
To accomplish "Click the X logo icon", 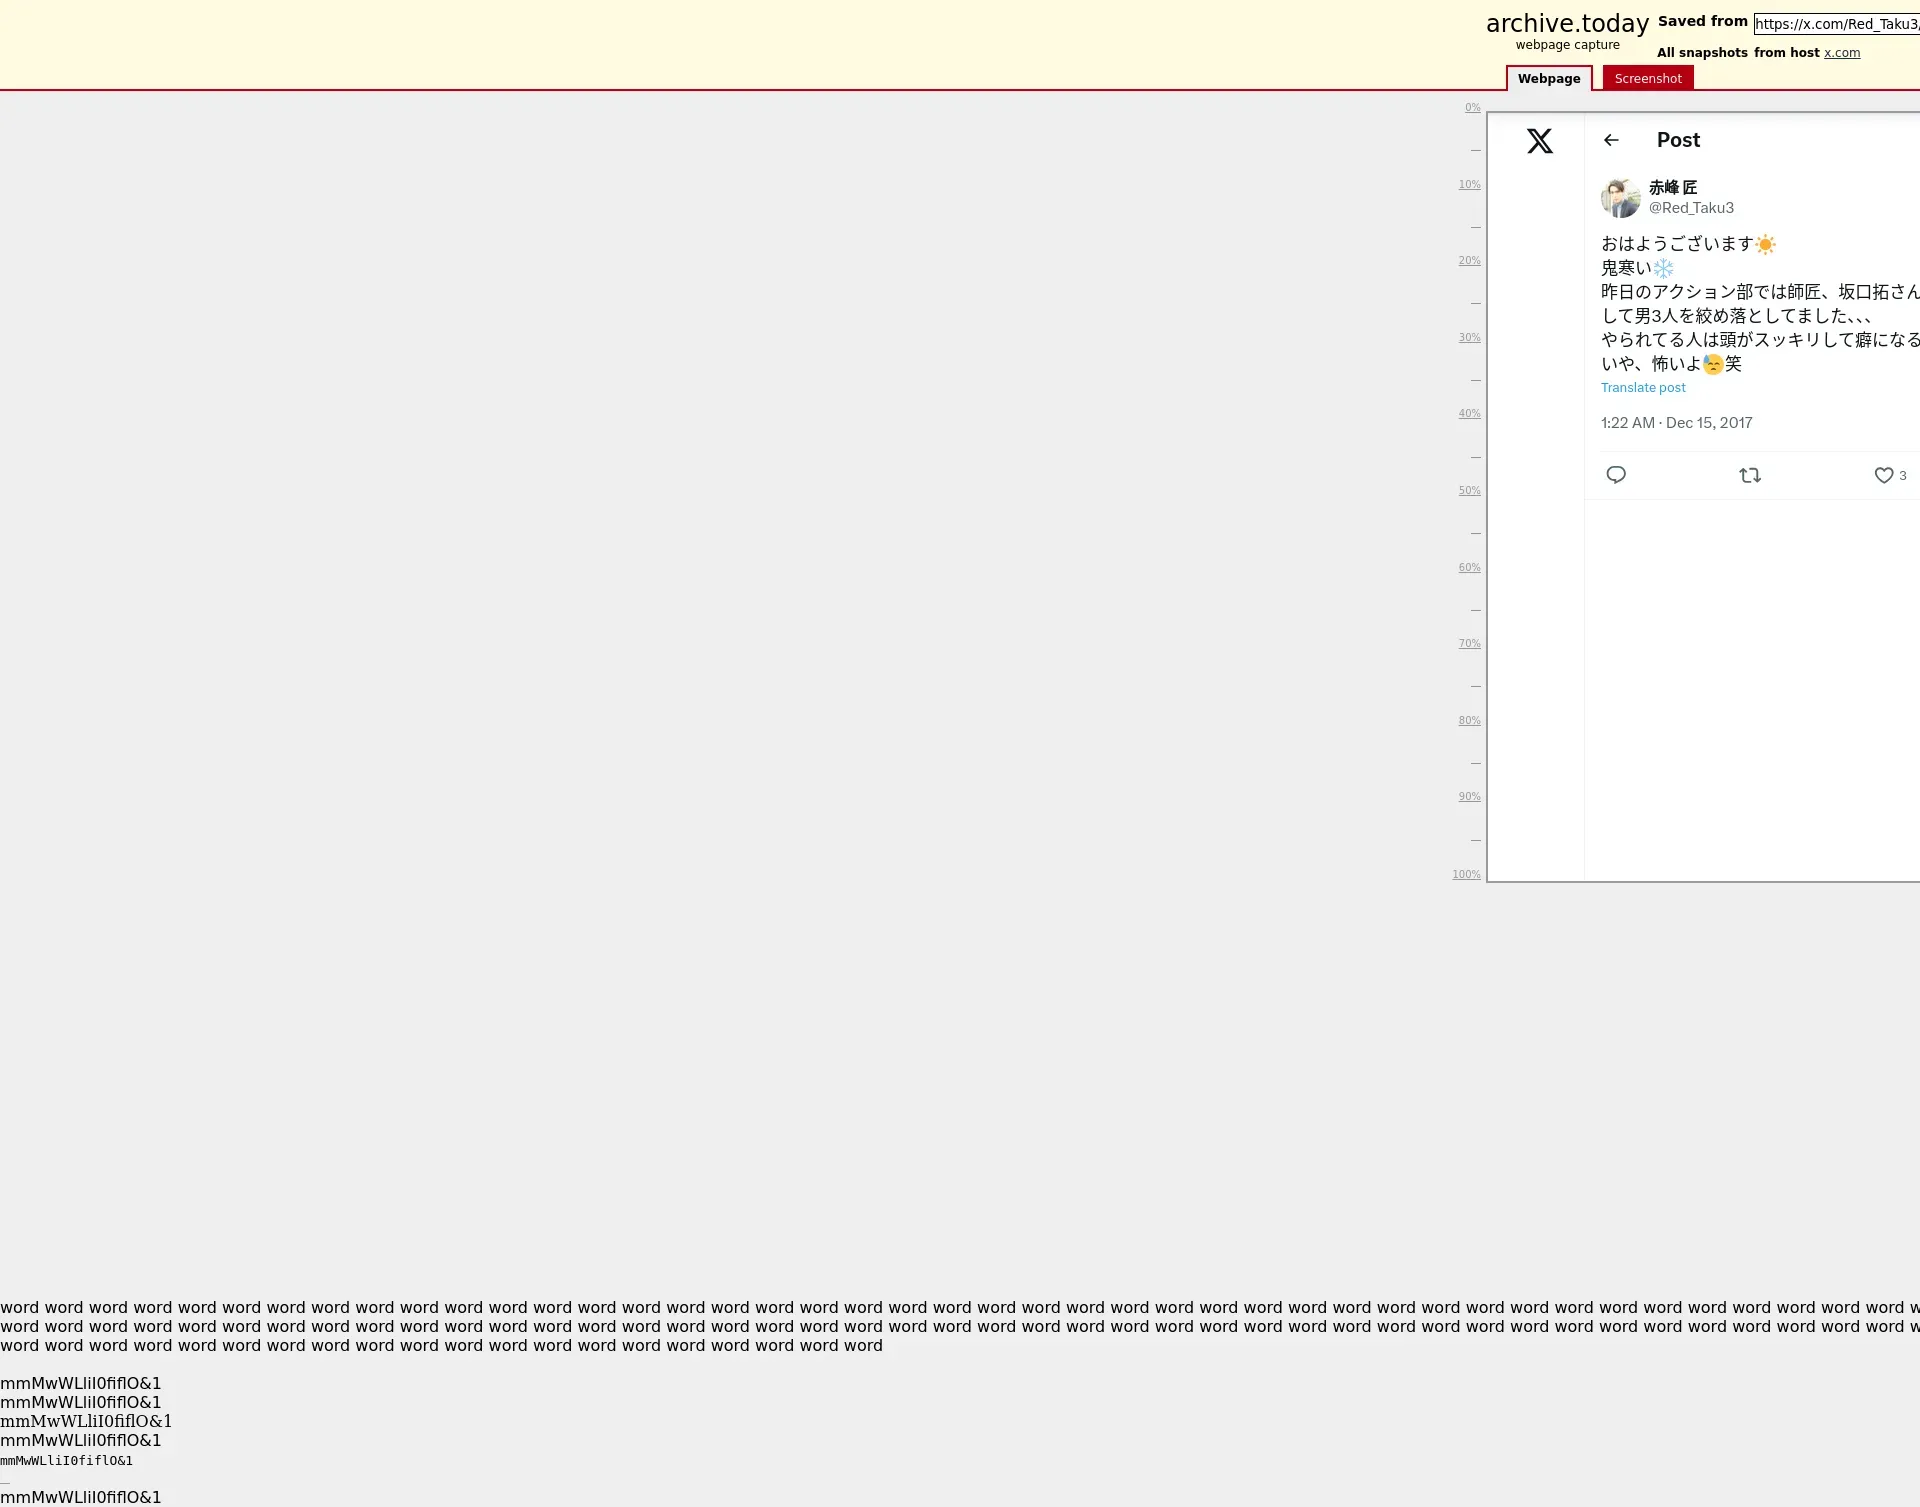I will [1539, 141].
